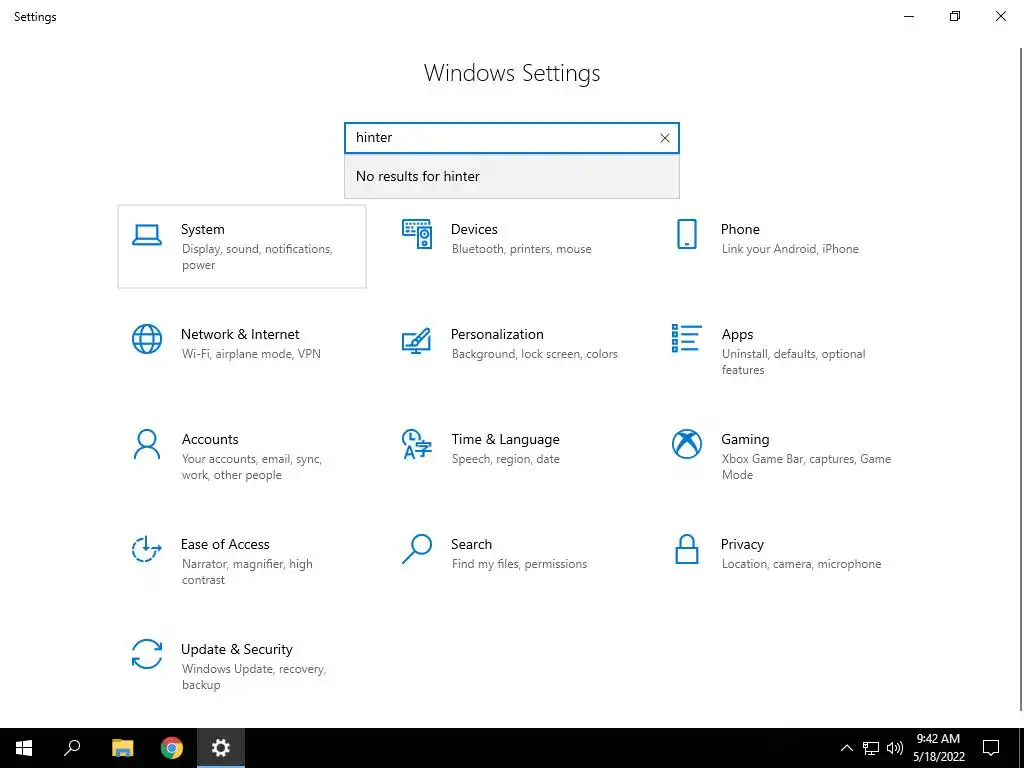This screenshot has height=768, width=1024.
Task: Open the Personalization paintbrush icon
Action: [417, 340]
